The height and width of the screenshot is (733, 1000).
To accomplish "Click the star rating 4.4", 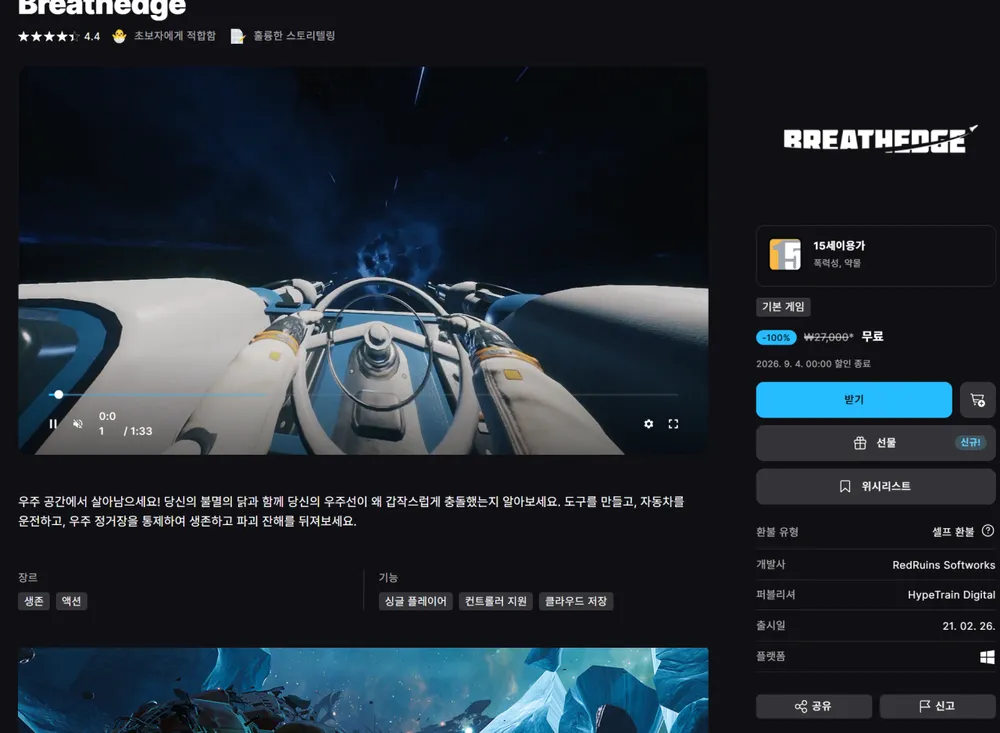I will click(x=59, y=36).
